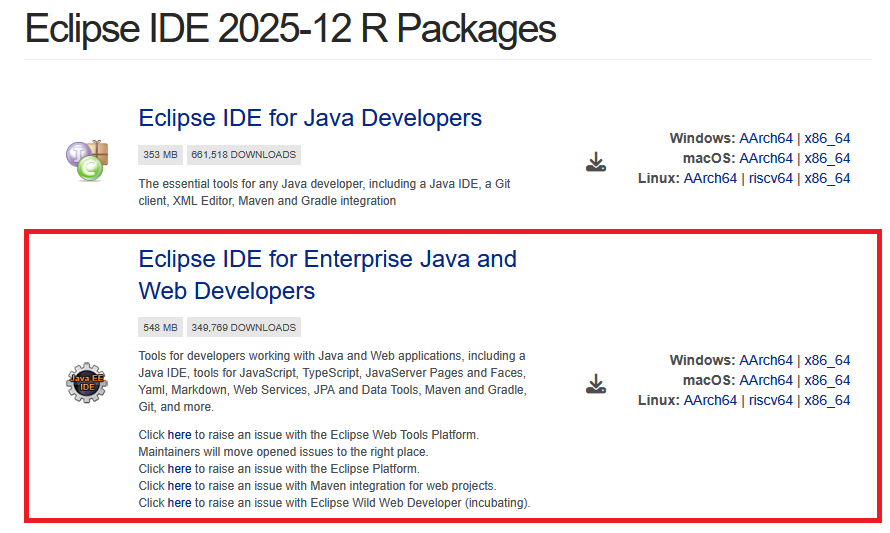Open the Eclipse IDE for Java Developers title link
Screen dimensions: 890x533
click(310, 118)
